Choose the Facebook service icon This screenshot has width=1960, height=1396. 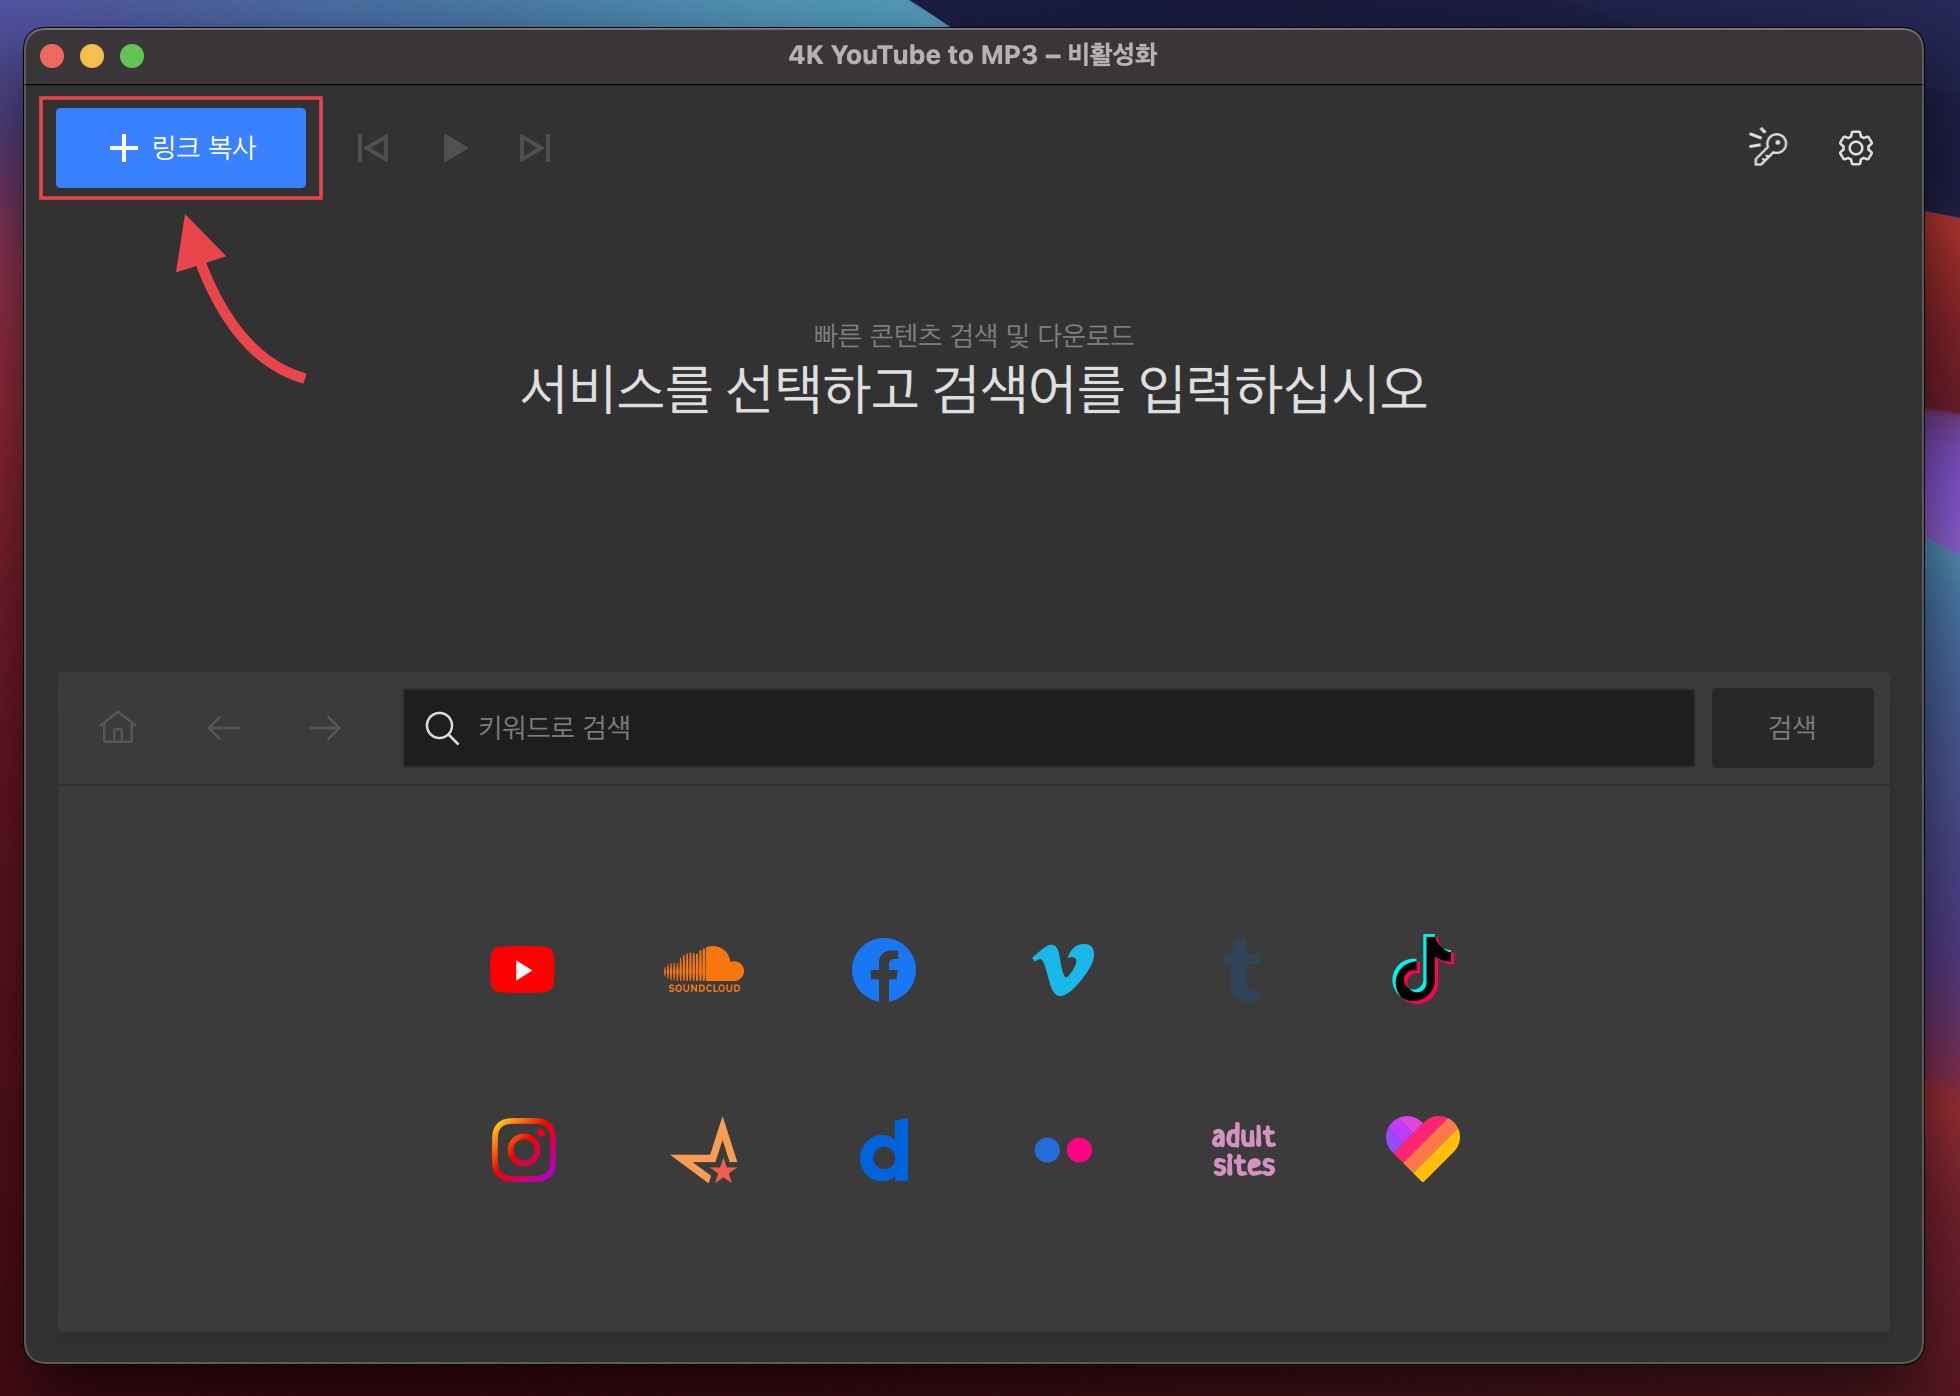[x=884, y=969]
